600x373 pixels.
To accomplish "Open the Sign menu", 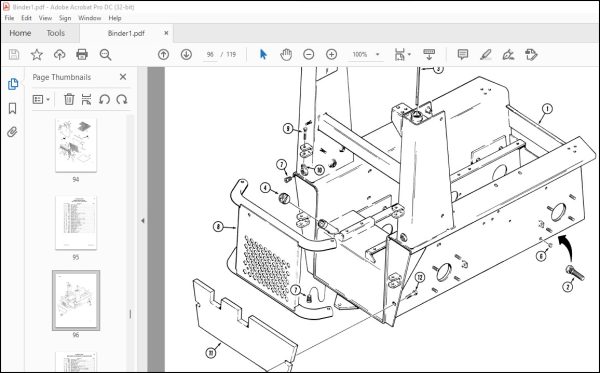I will 65,18.
